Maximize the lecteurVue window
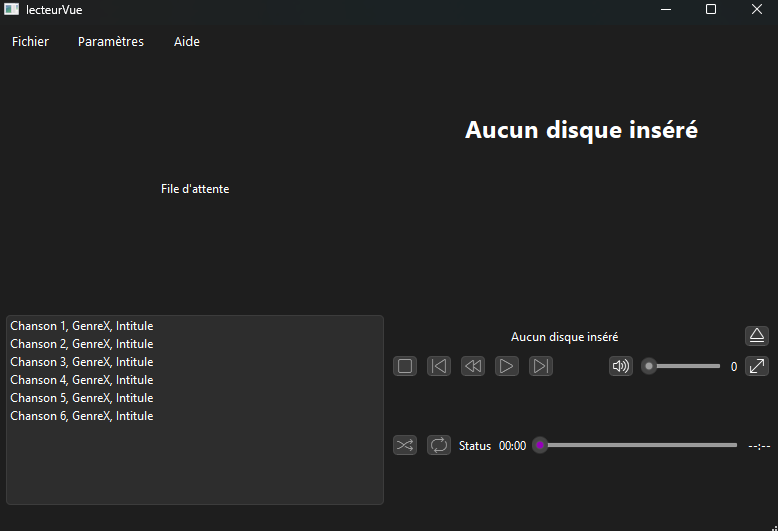This screenshot has width=778, height=531. point(711,9)
